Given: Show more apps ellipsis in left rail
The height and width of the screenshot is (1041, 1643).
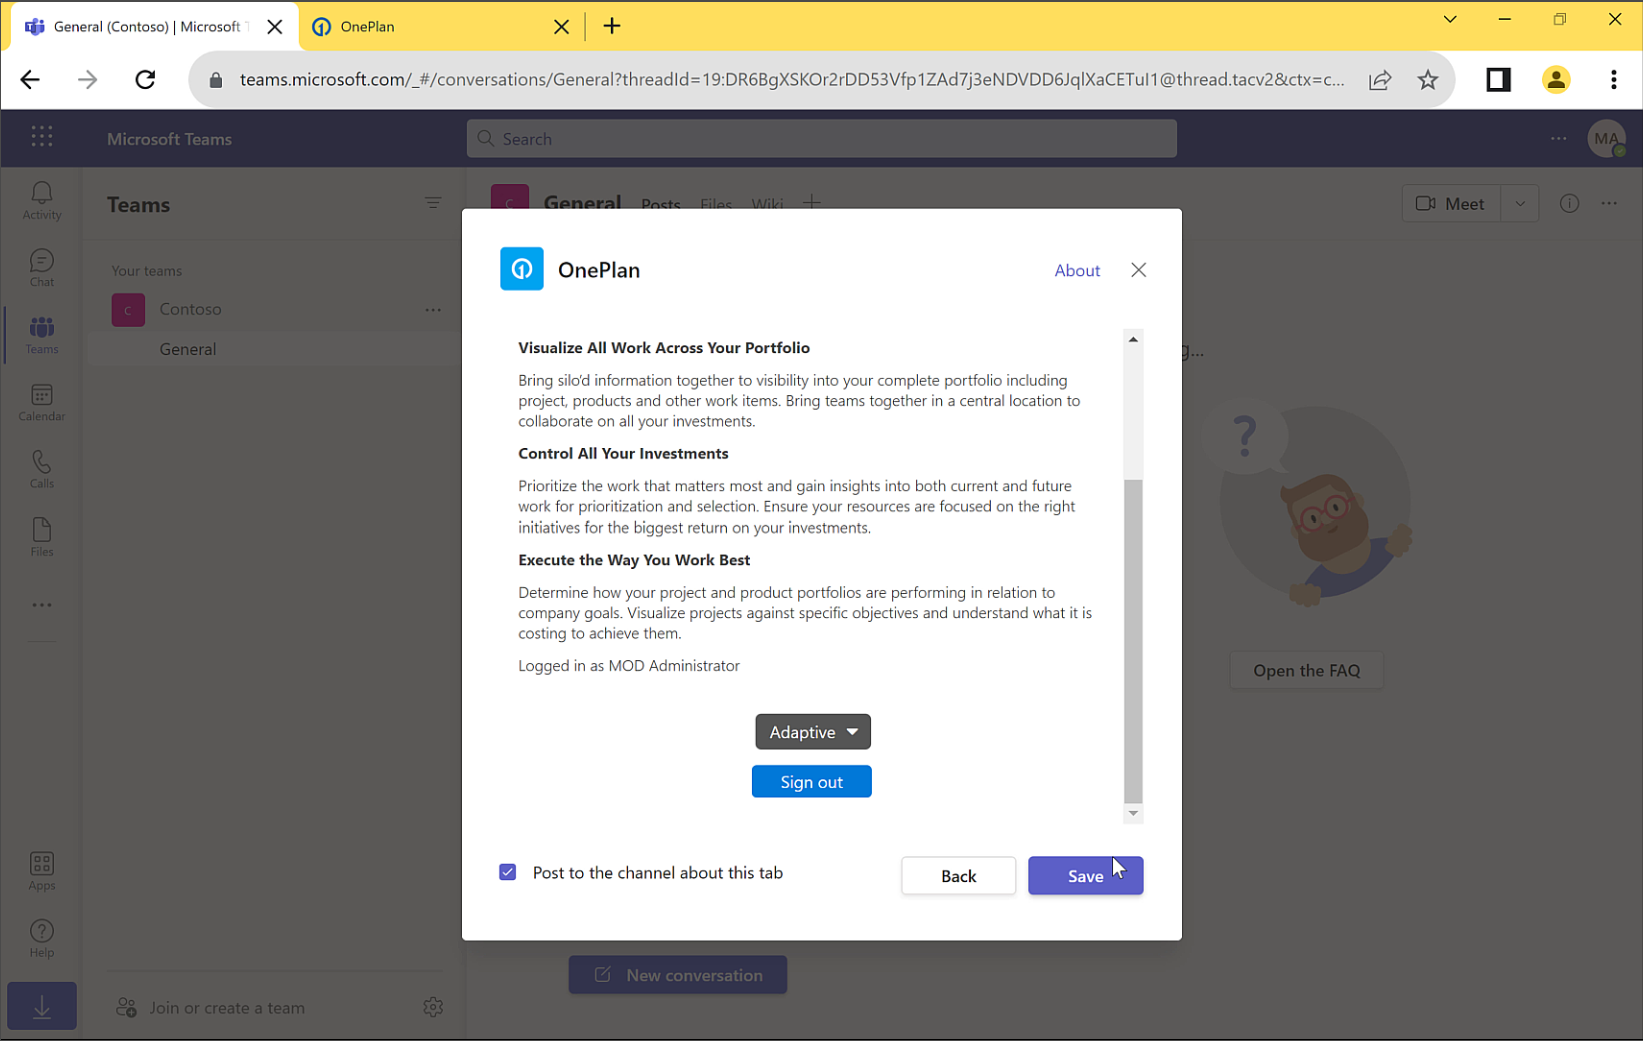Looking at the screenshot, I should click(x=41, y=605).
